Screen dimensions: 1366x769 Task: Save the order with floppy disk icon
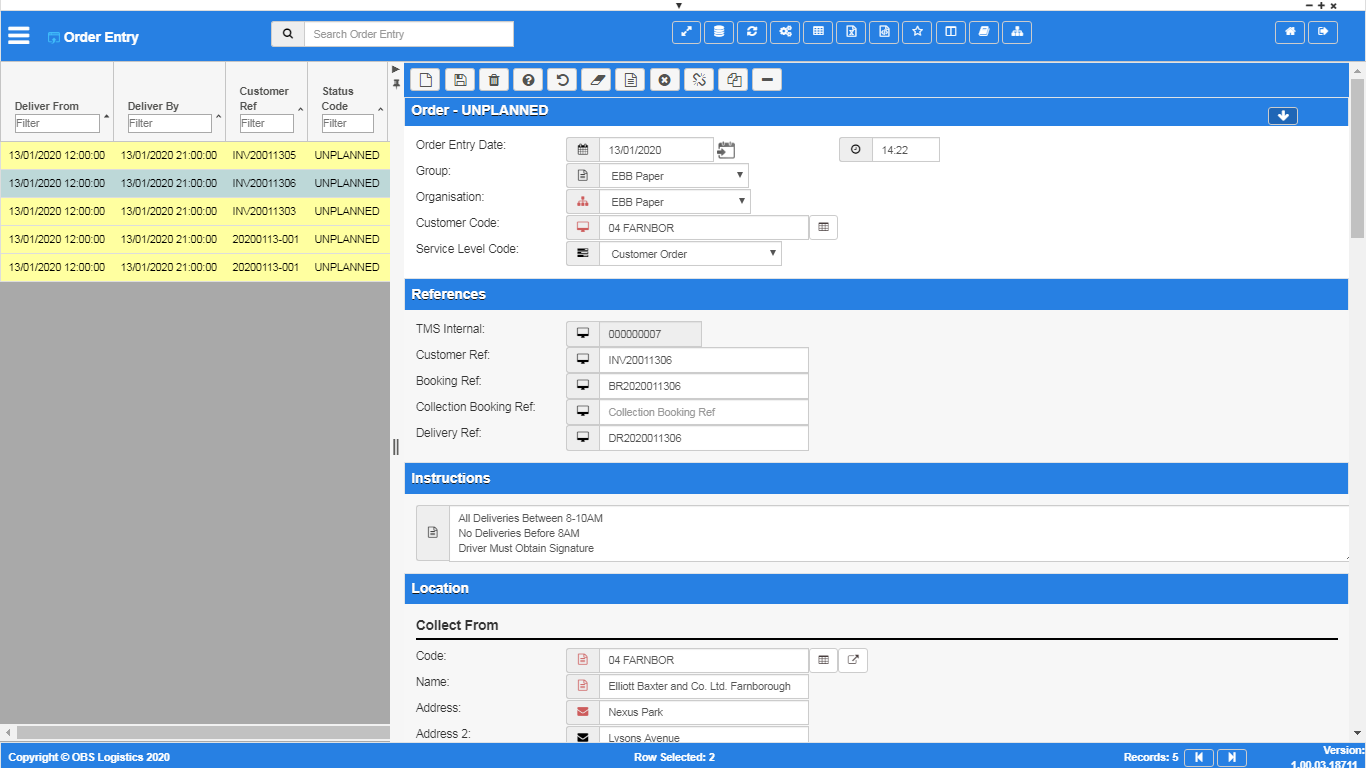(460, 80)
